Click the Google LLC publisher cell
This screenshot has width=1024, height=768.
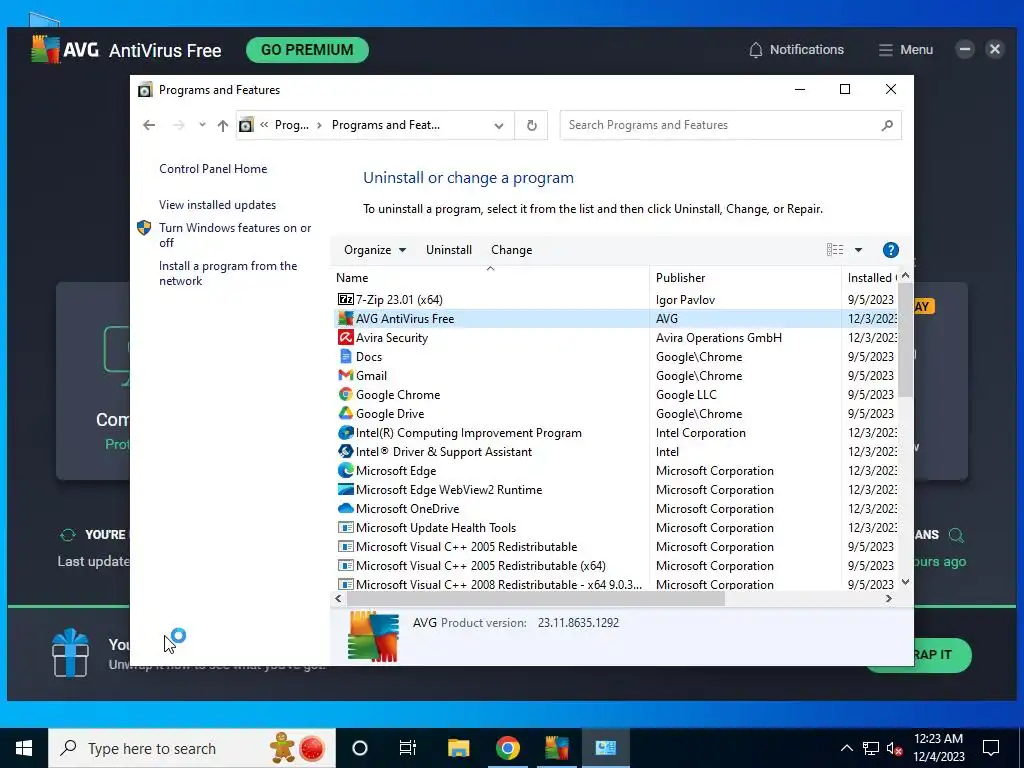686,394
